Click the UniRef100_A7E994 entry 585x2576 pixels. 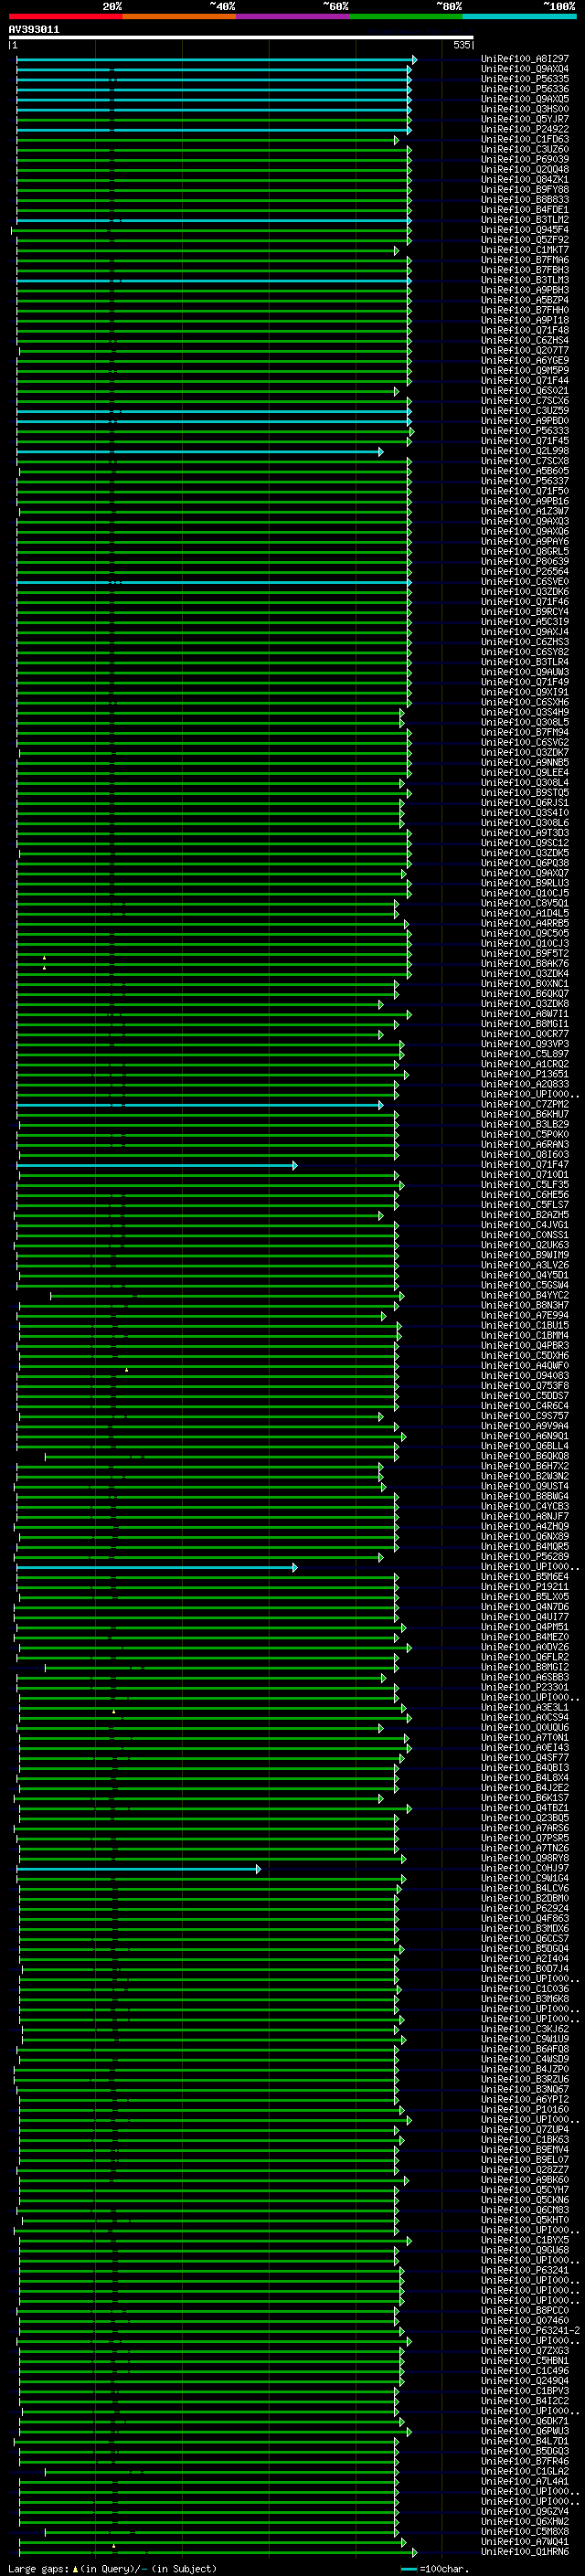tap(524, 1317)
